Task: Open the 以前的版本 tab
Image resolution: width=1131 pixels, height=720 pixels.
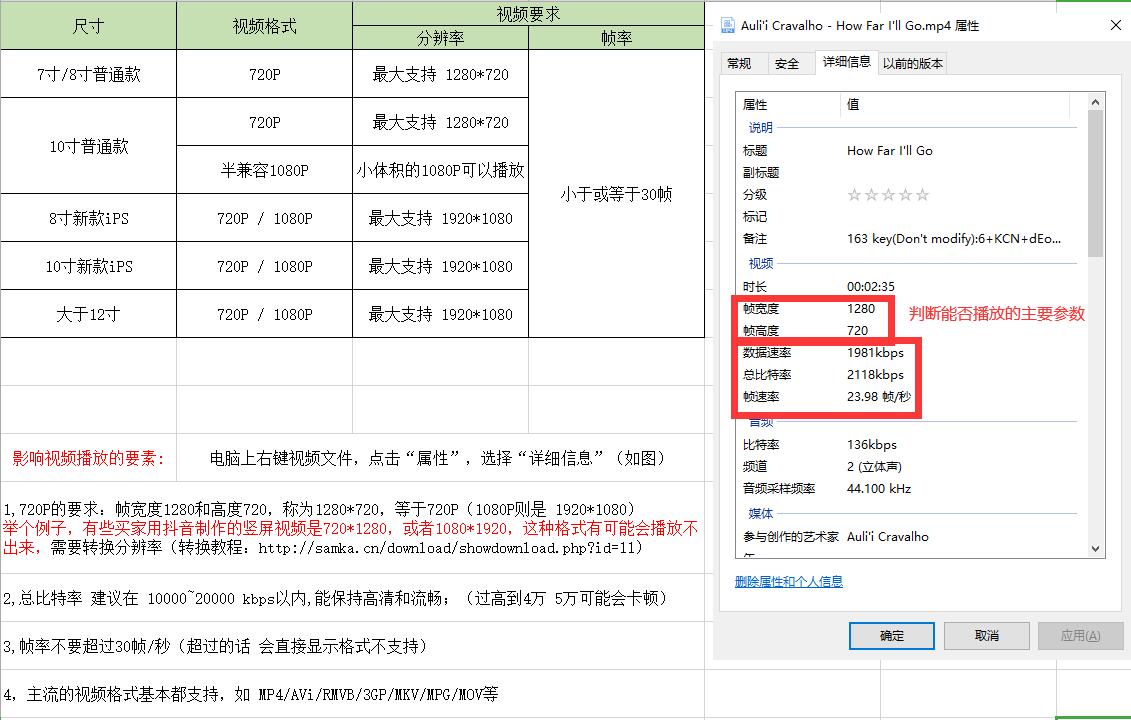Action: pyautogui.click(x=910, y=62)
